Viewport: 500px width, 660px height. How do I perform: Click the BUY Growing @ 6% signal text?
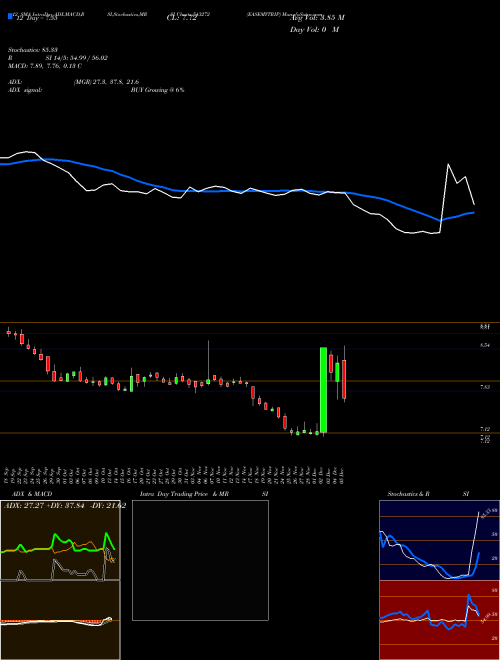[157, 90]
